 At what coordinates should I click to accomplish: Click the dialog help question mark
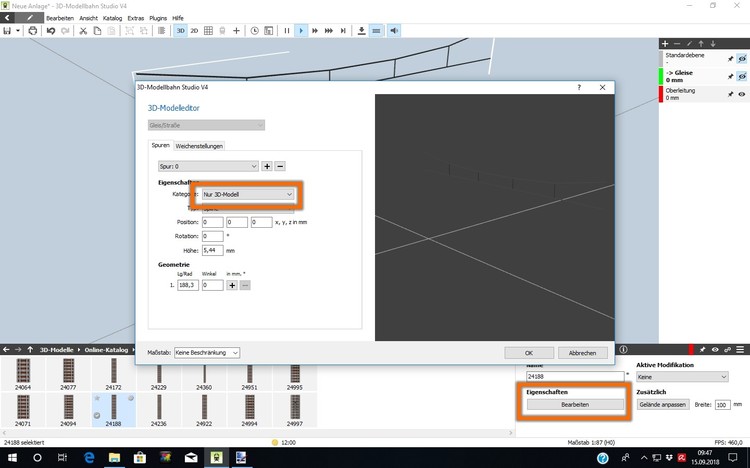click(x=579, y=87)
